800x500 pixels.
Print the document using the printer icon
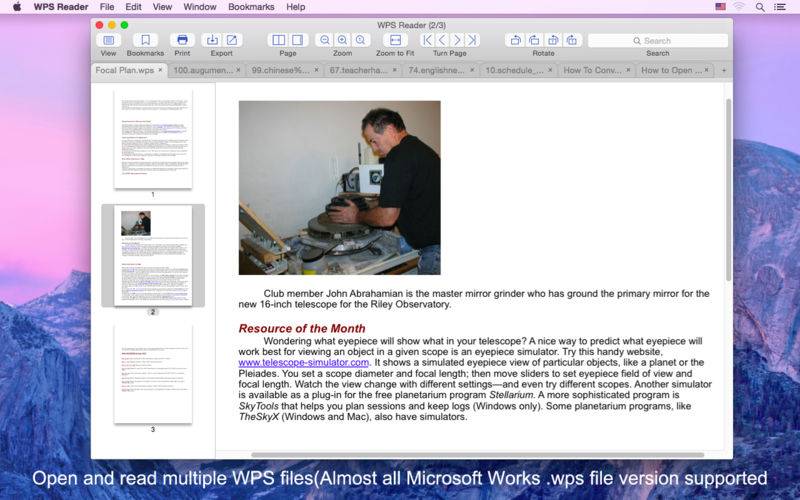click(182, 40)
